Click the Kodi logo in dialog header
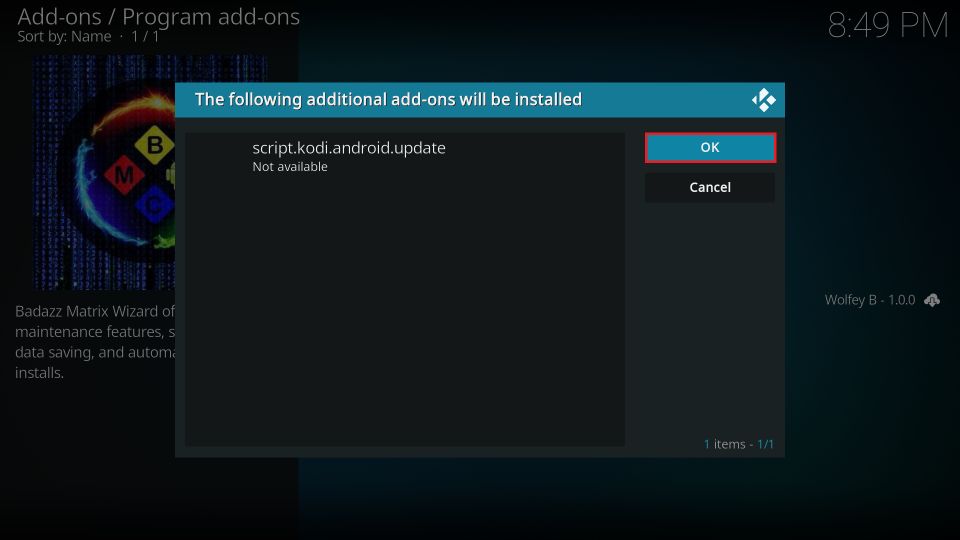Screen dimensions: 960x540 763,100
